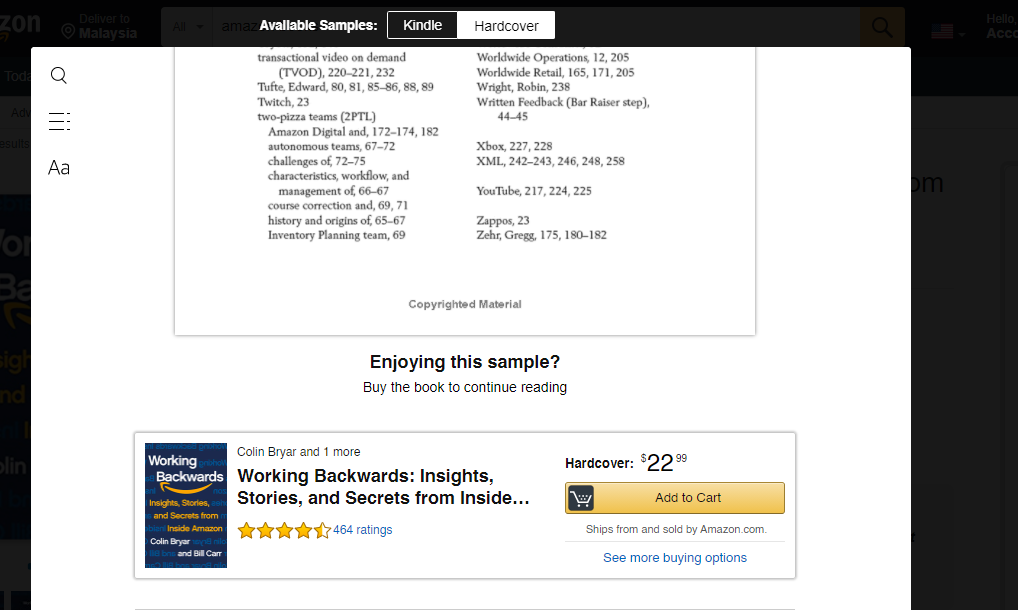
Task: Click the Amazon logo
Action: click(18, 24)
